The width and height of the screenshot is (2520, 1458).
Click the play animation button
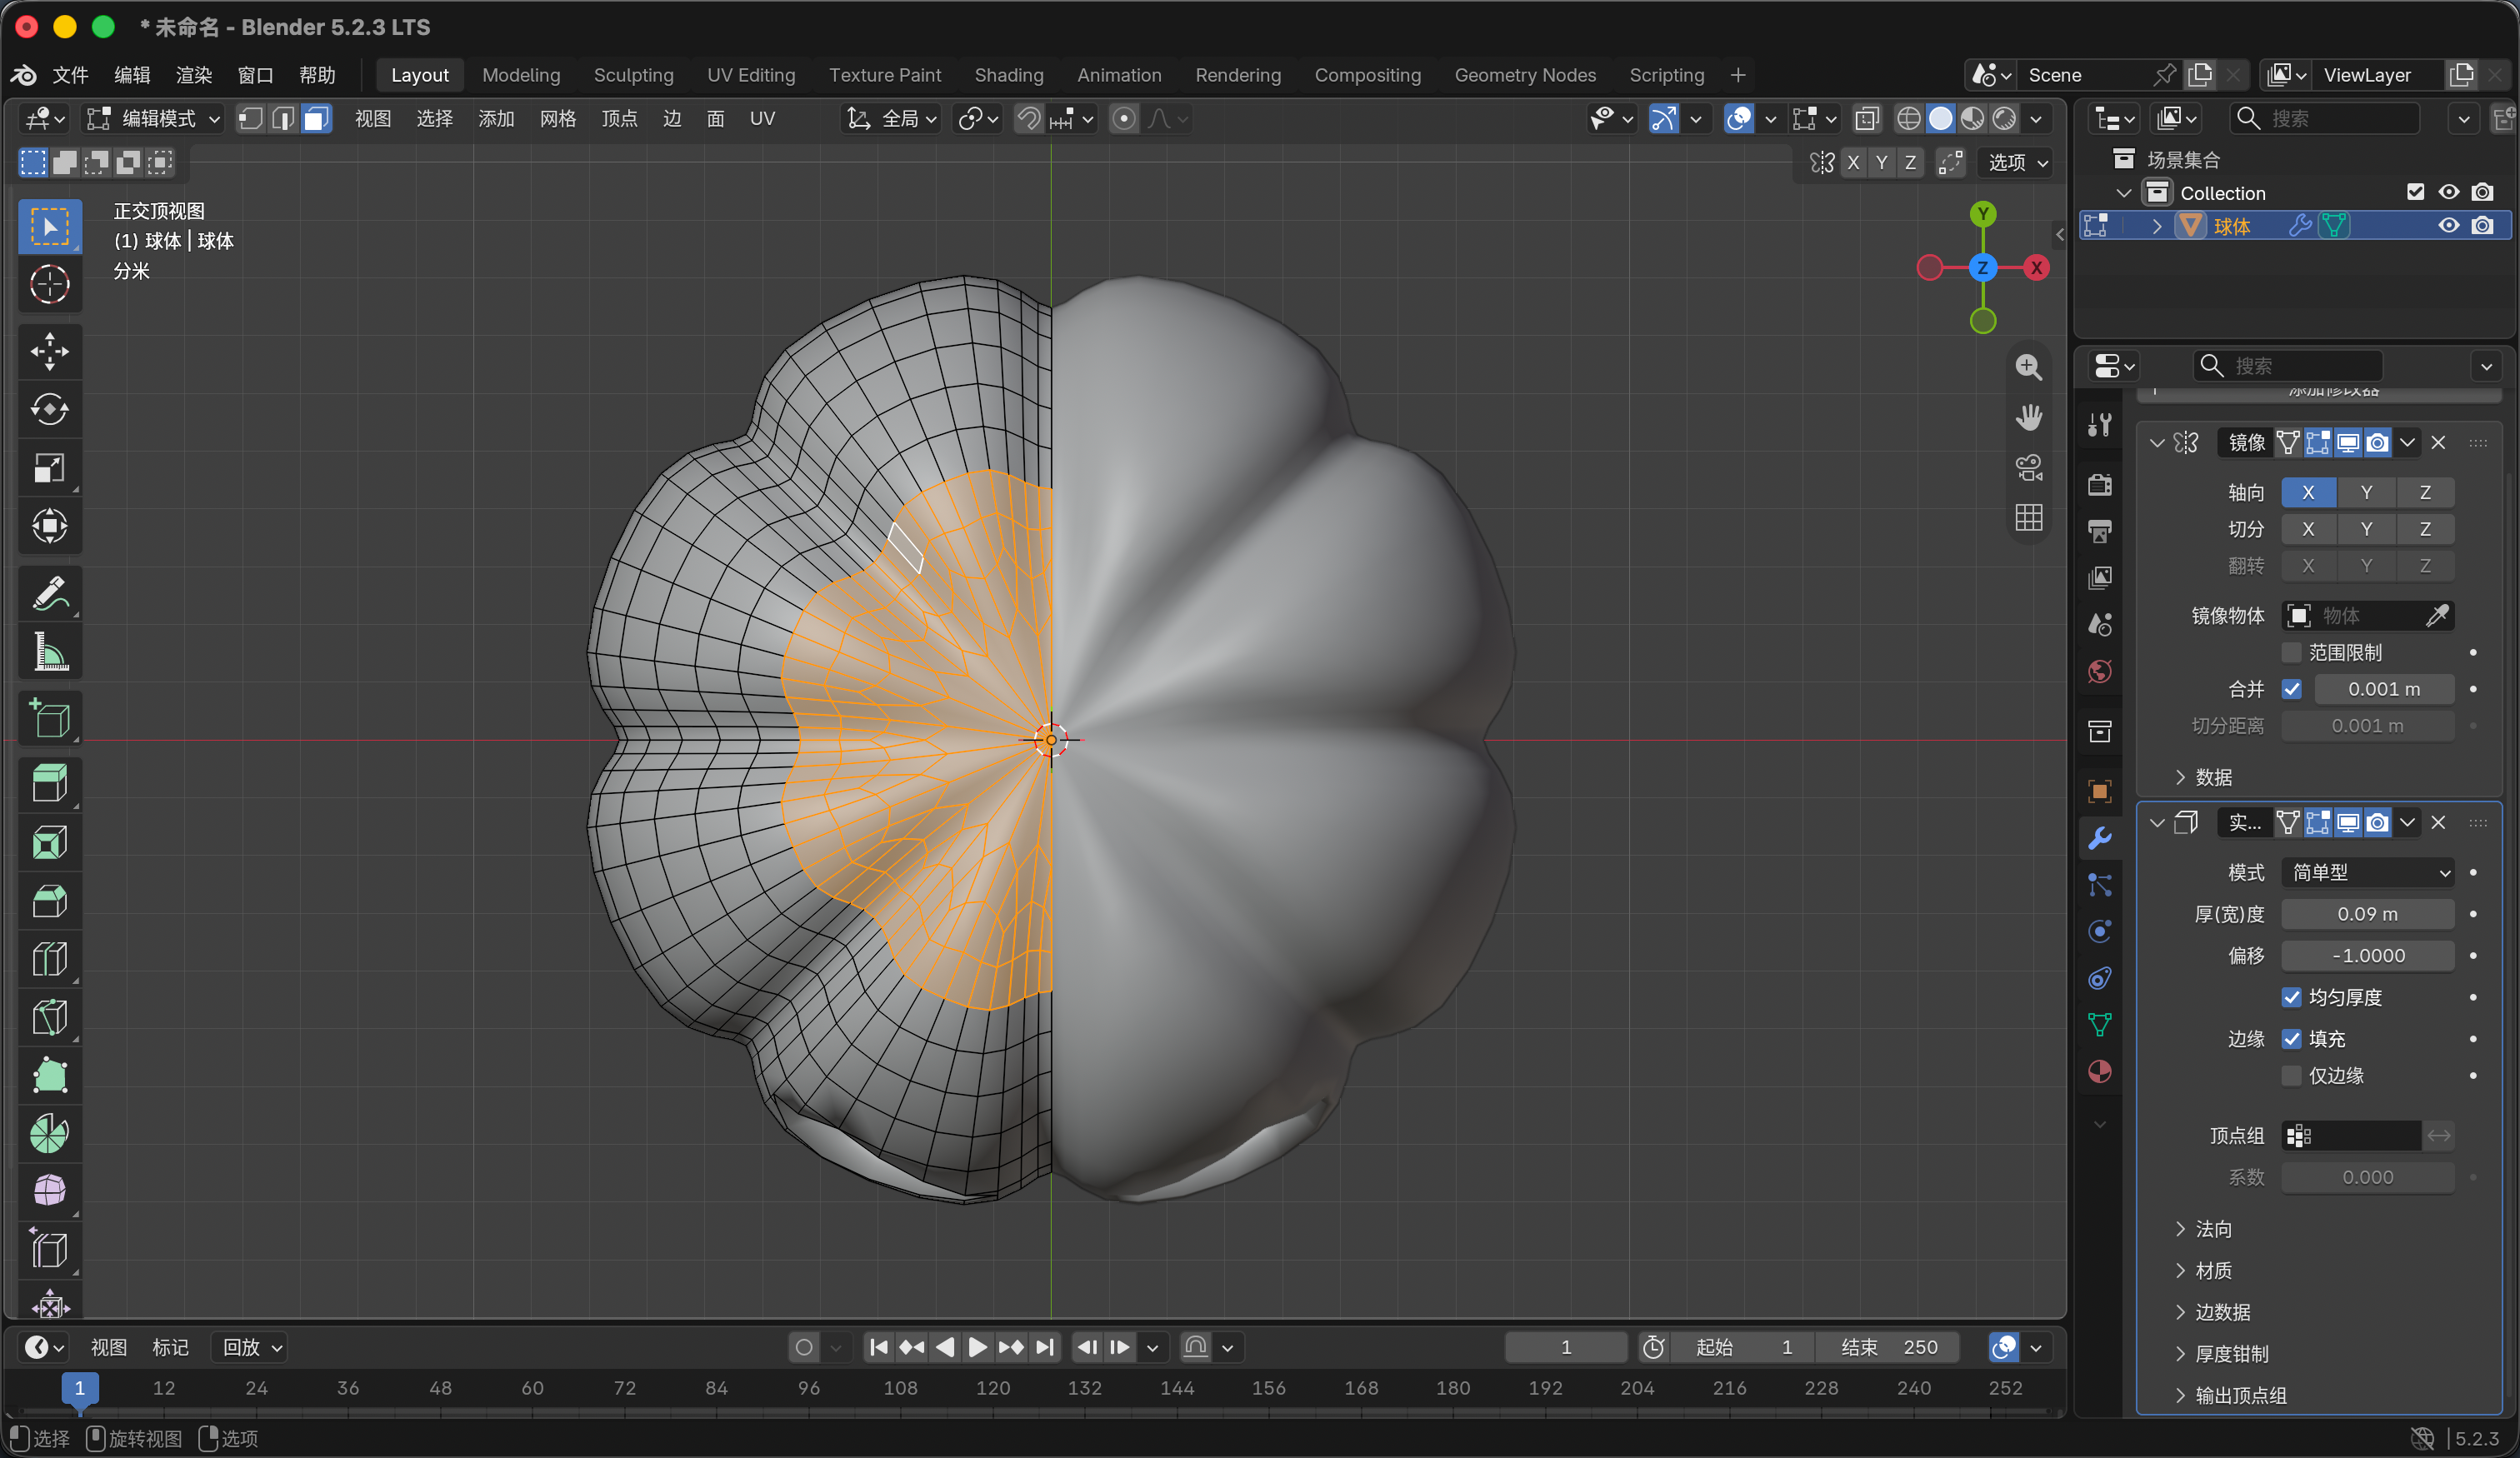(977, 1347)
